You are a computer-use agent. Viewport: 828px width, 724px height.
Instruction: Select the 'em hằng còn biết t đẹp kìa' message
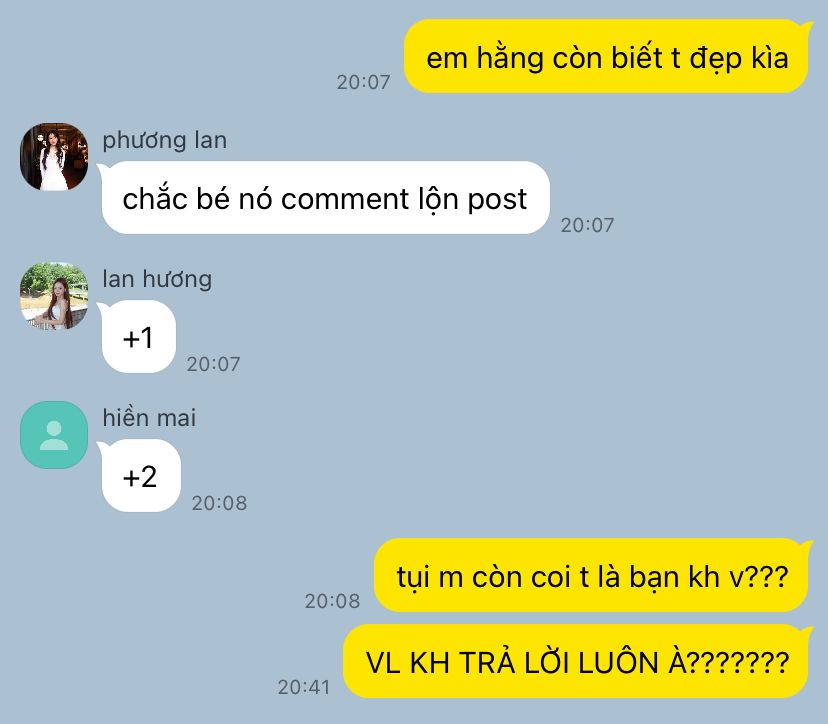click(607, 57)
